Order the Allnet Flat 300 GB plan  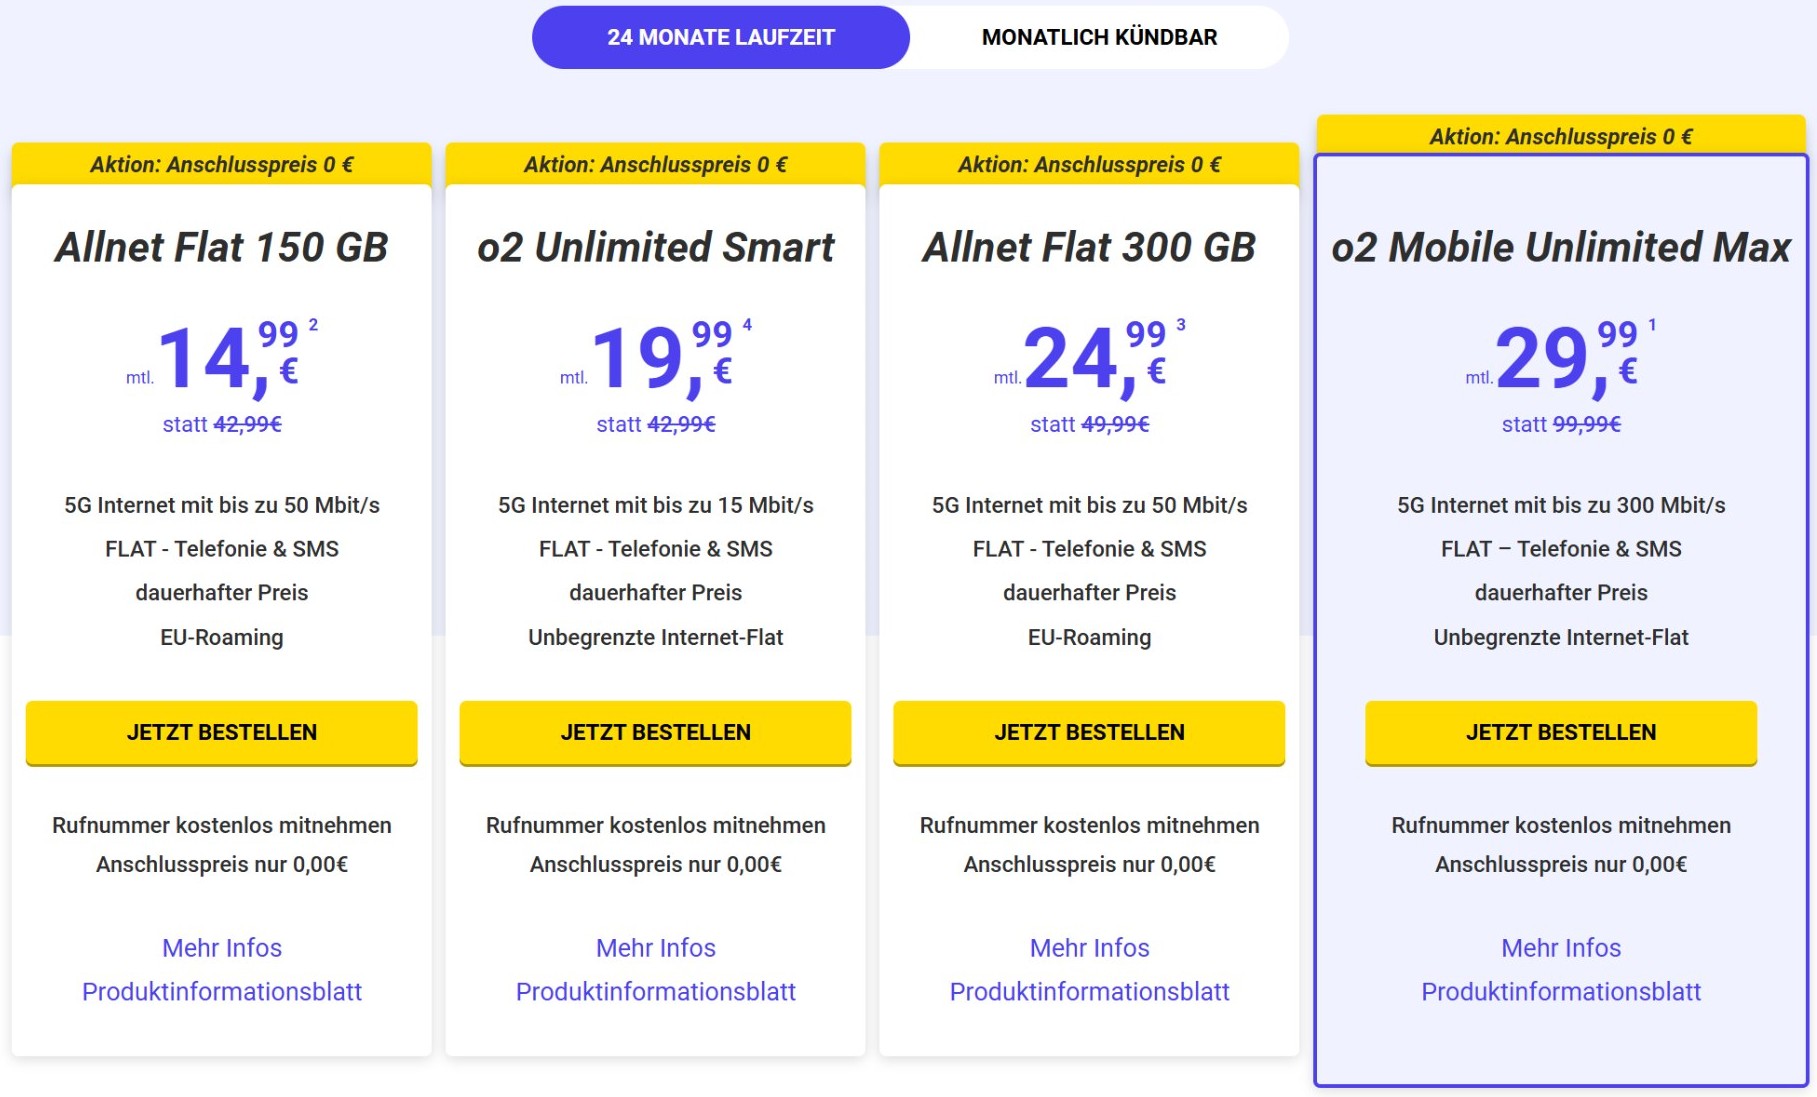1089,732
